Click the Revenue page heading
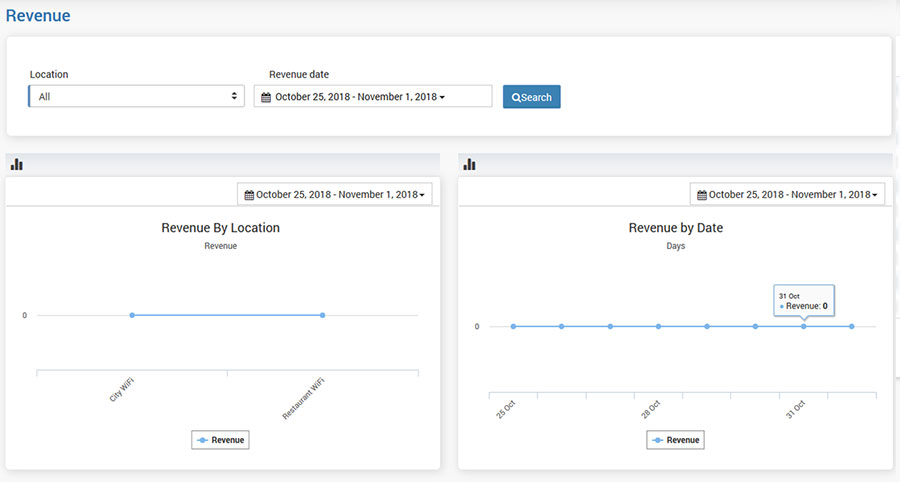Screen dimensions: 900x482 pyautogui.click(x=38, y=16)
